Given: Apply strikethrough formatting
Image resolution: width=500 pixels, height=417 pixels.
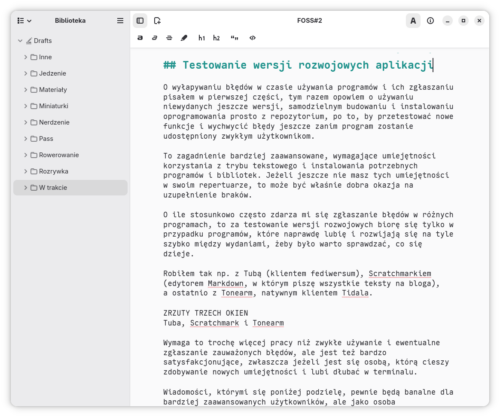Looking at the screenshot, I should click(169, 38).
